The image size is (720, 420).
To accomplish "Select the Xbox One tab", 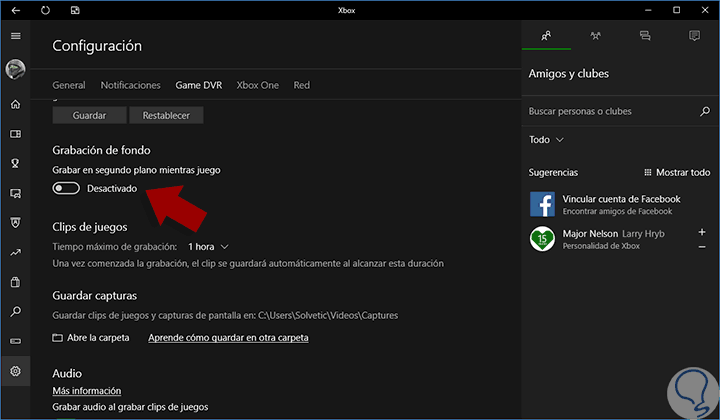I will point(258,85).
